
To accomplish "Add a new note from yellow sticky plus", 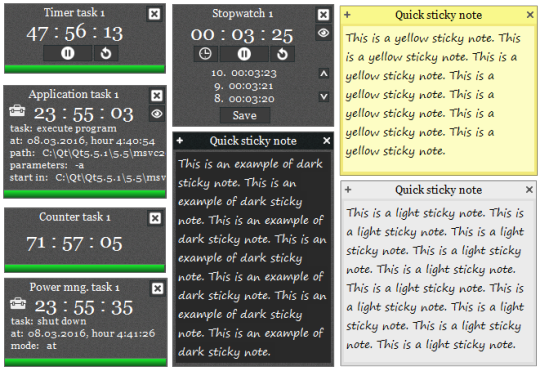I will pyautogui.click(x=347, y=14).
